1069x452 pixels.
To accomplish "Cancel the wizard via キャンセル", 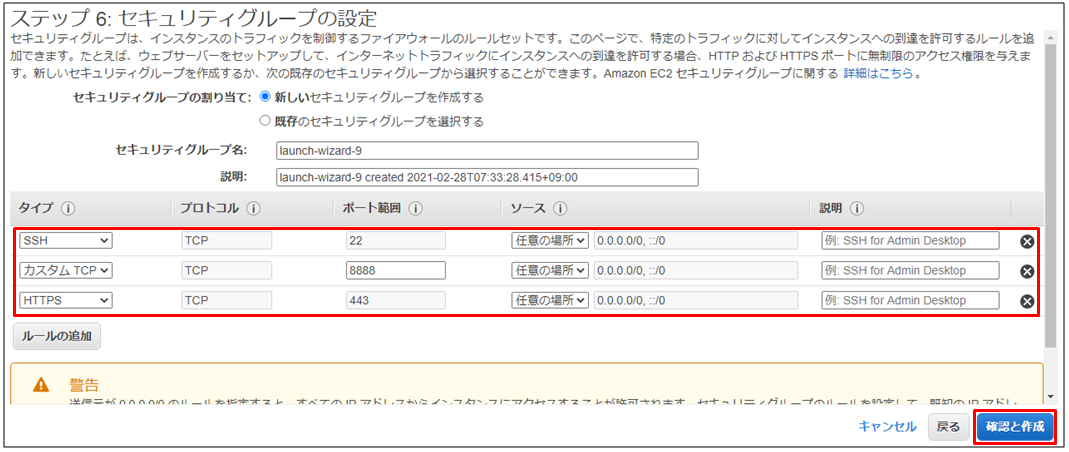I will 887,427.
